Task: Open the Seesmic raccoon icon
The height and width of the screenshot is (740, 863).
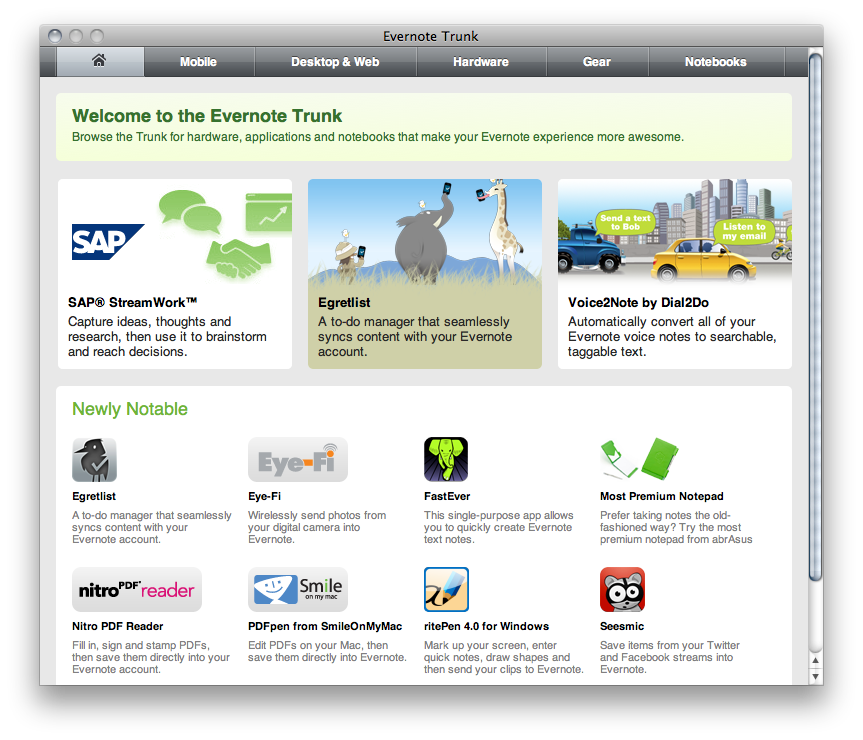Action: [x=622, y=589]
